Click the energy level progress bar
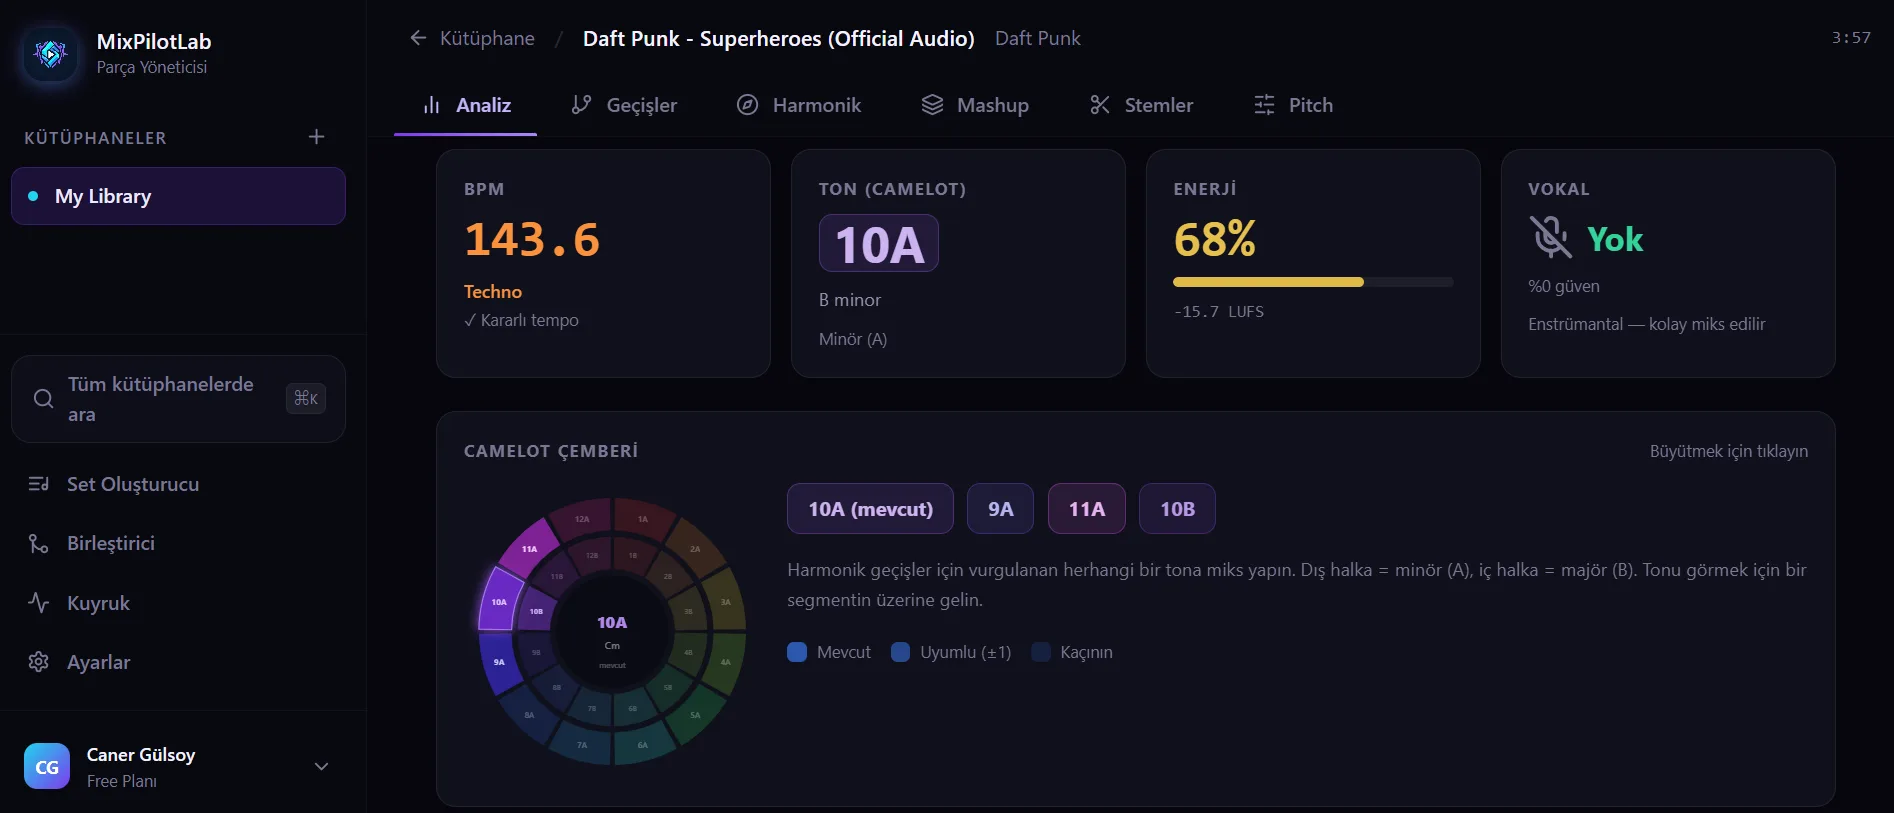Viewport: 1894px width, 813px height. (x=1313, y=282)
